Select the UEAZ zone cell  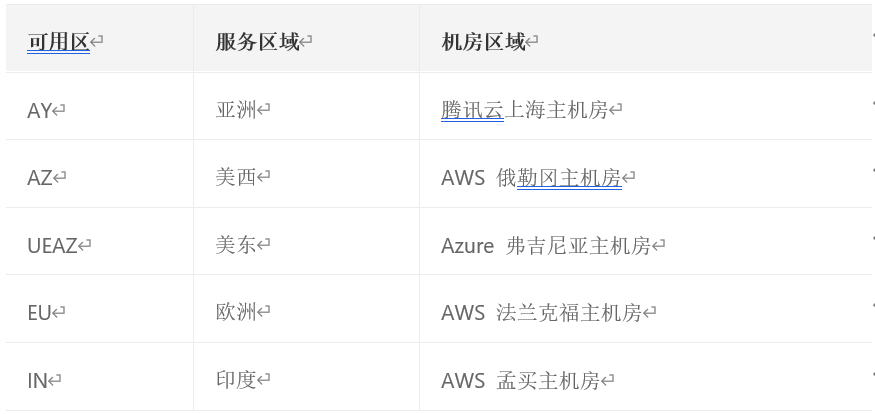pos(53,246)
